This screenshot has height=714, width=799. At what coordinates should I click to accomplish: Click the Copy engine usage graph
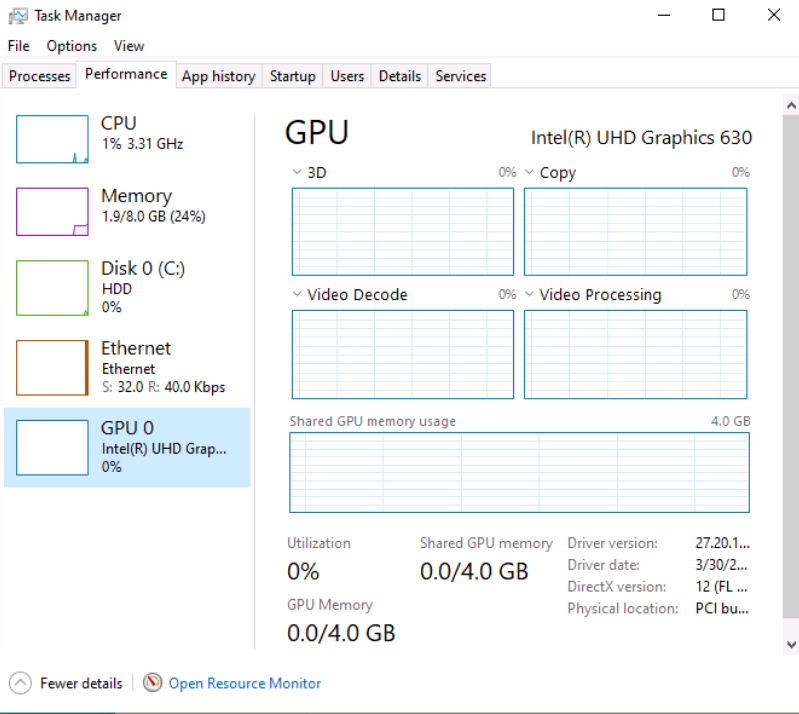tap(635, 232)
